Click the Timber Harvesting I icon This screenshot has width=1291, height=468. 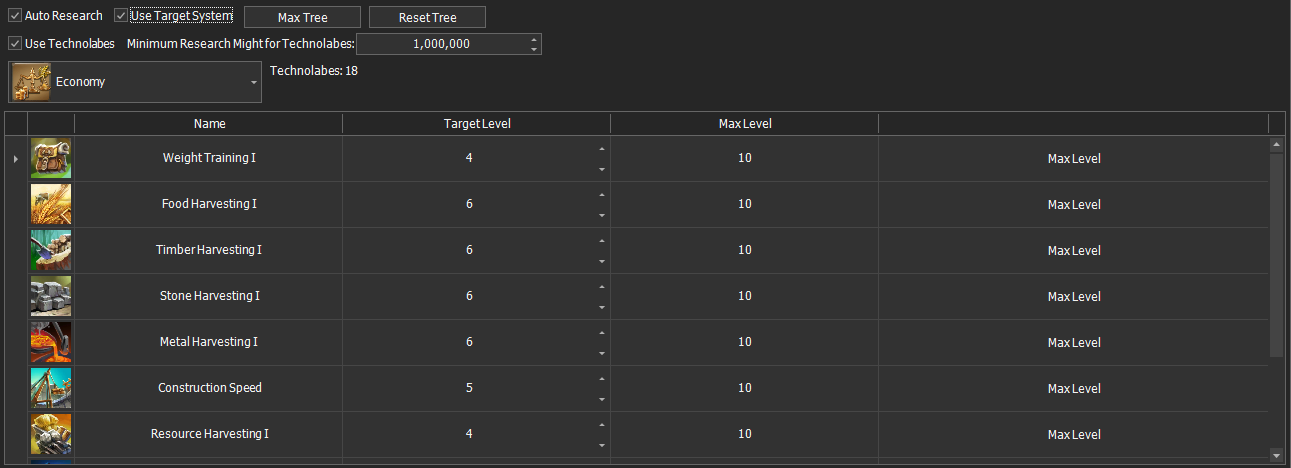coord(51,250)
